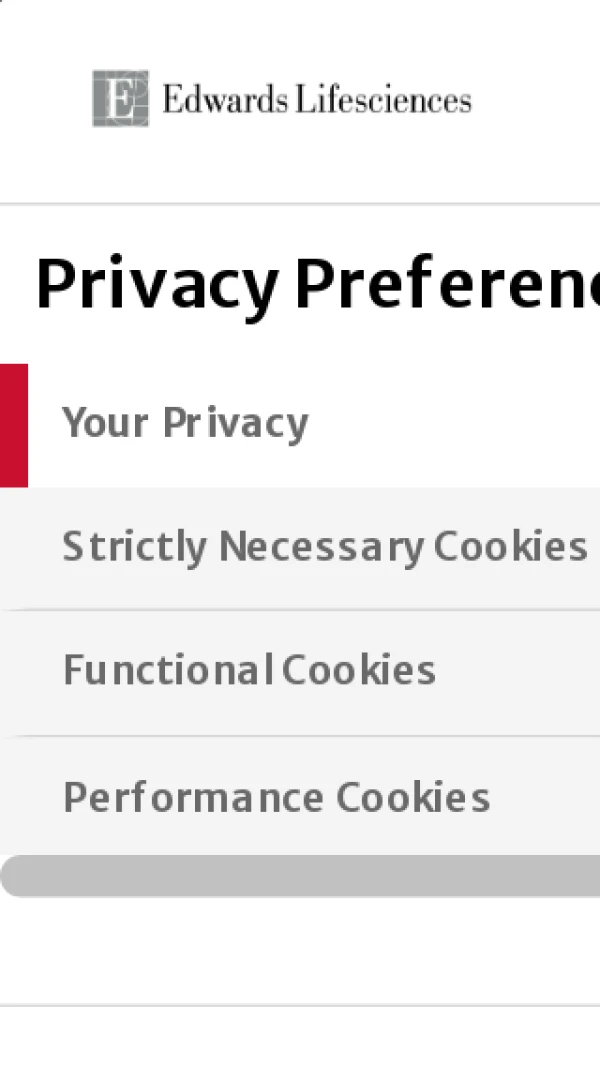Select the Your Privacy tab
Screen dimensions: 600x1065
[x=186, y=424]
